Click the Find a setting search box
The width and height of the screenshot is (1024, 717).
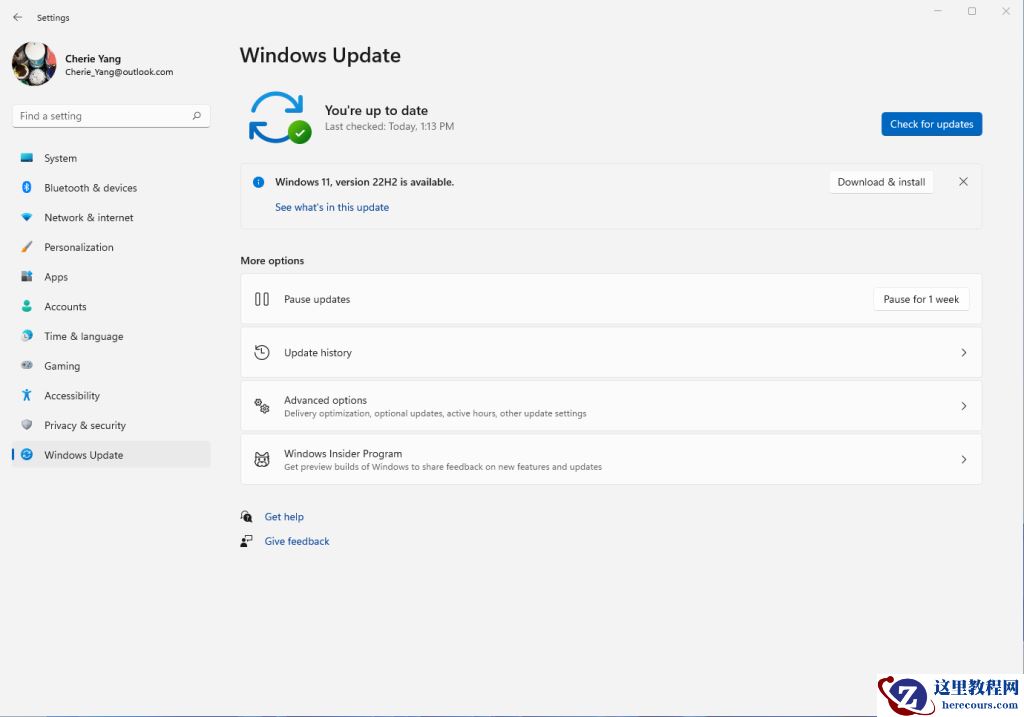click(x=110, y=115)
